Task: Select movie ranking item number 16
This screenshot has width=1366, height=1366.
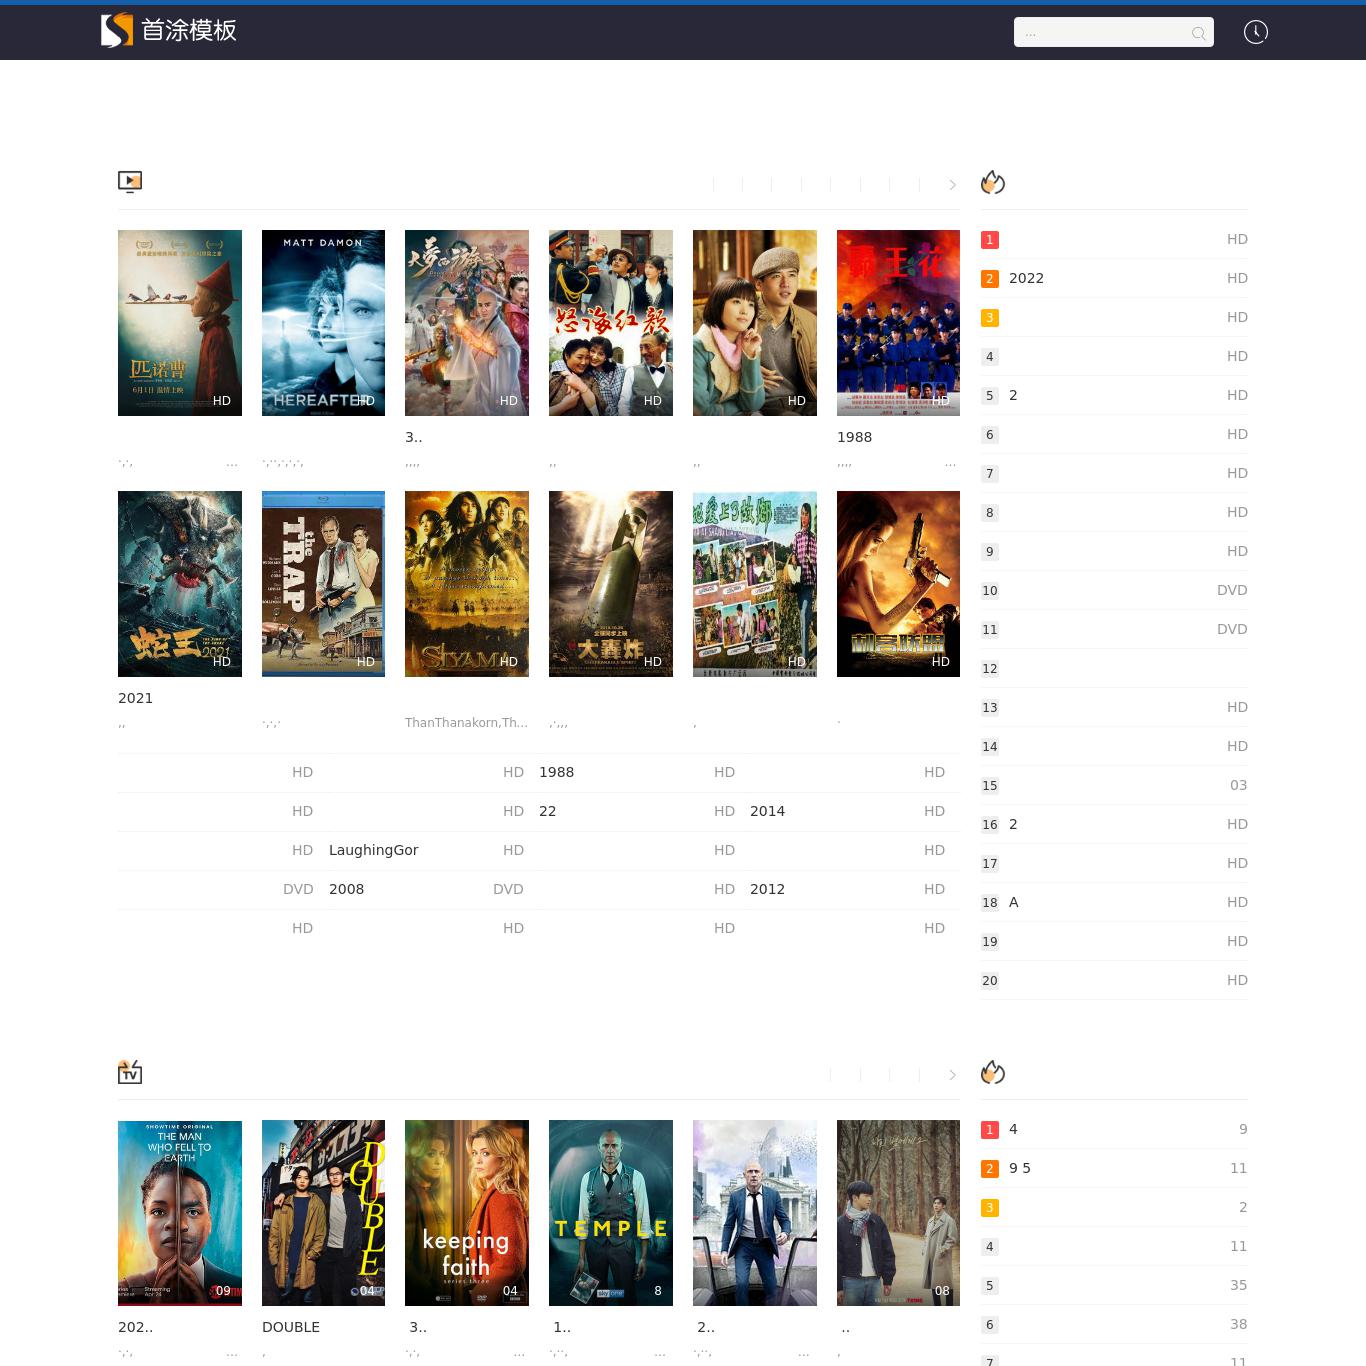Action: (x=1114, y=824)
